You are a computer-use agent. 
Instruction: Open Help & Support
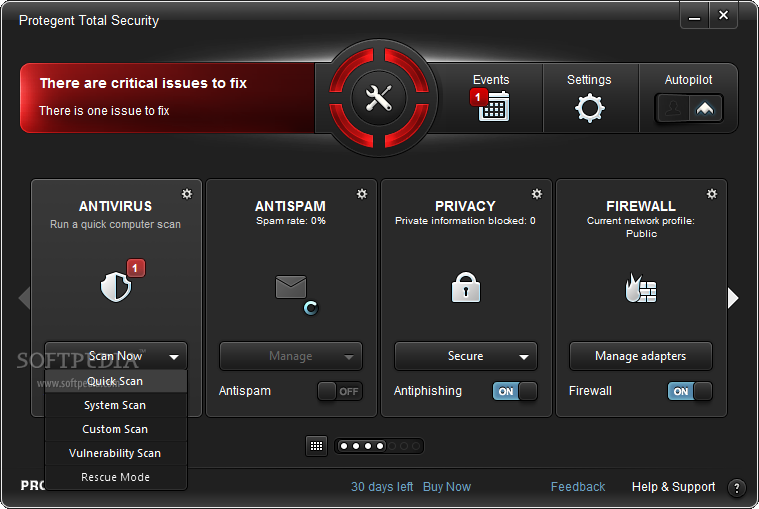tap(673, 487)
